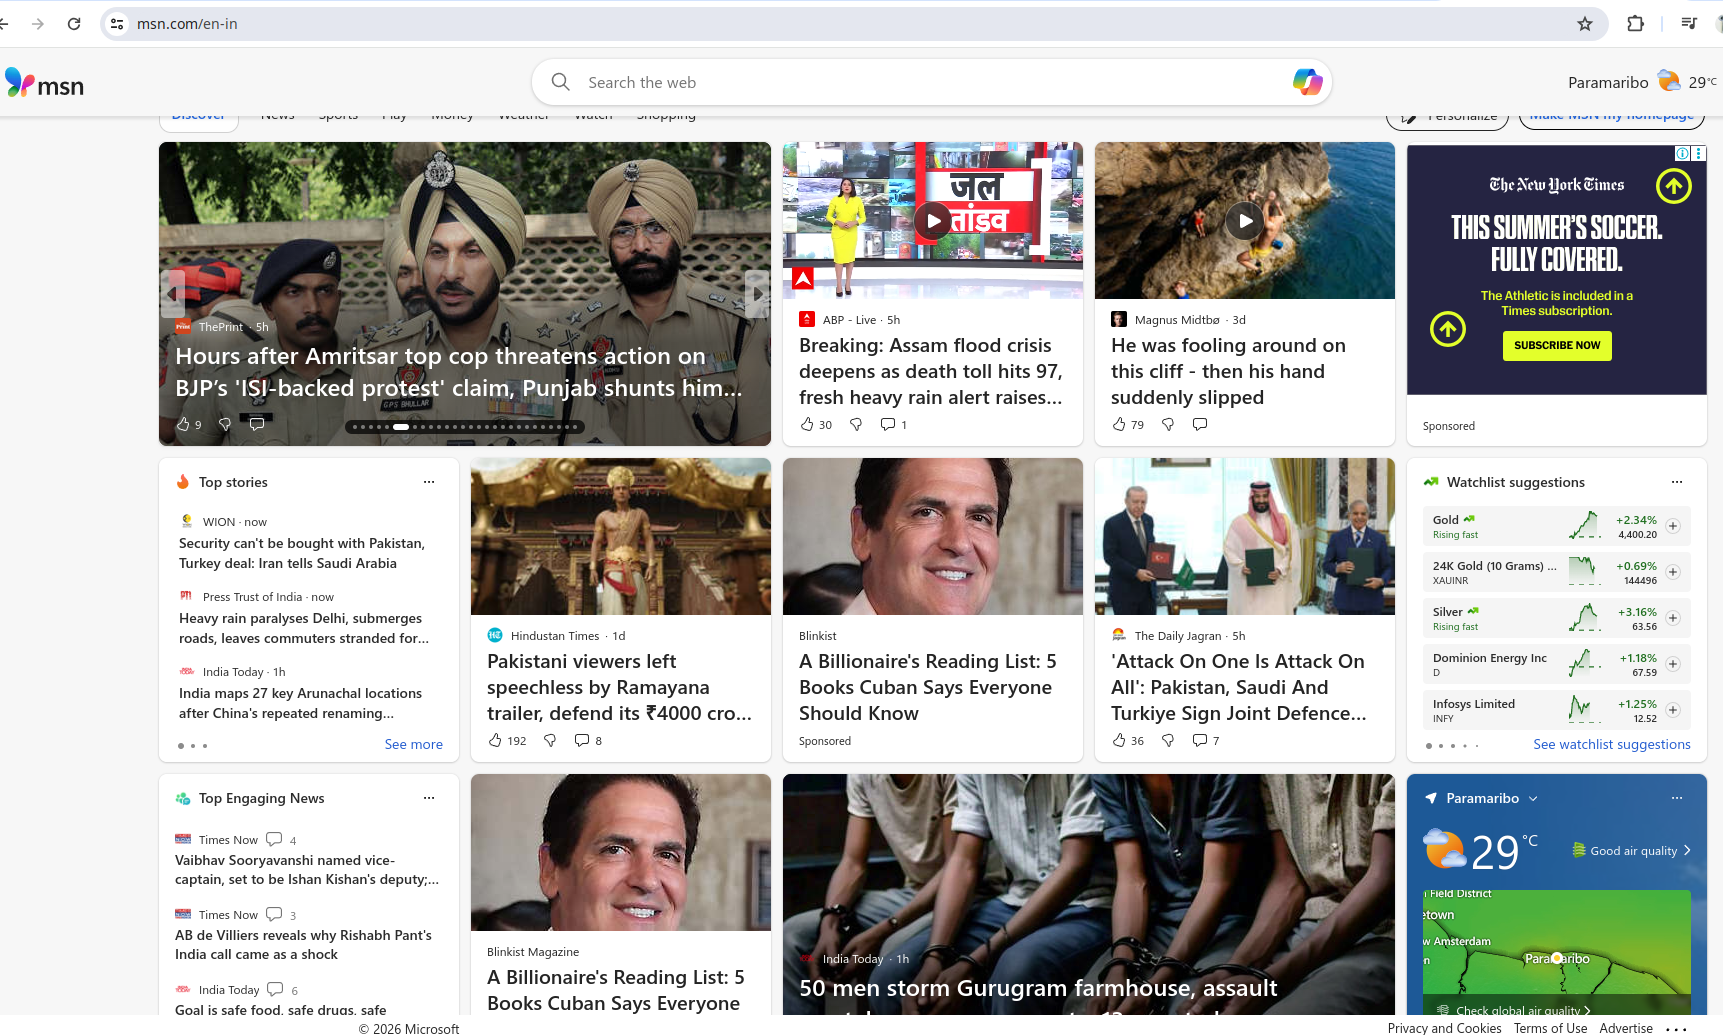Open Heavy rain paralyses Delhi headline
The image size is (1723, 1035).
point(304,628)
